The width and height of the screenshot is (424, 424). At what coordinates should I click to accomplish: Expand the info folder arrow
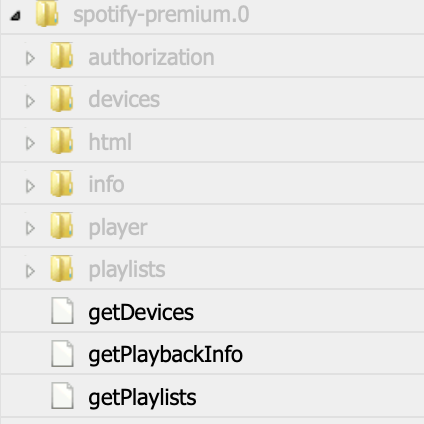click(30, 186)
